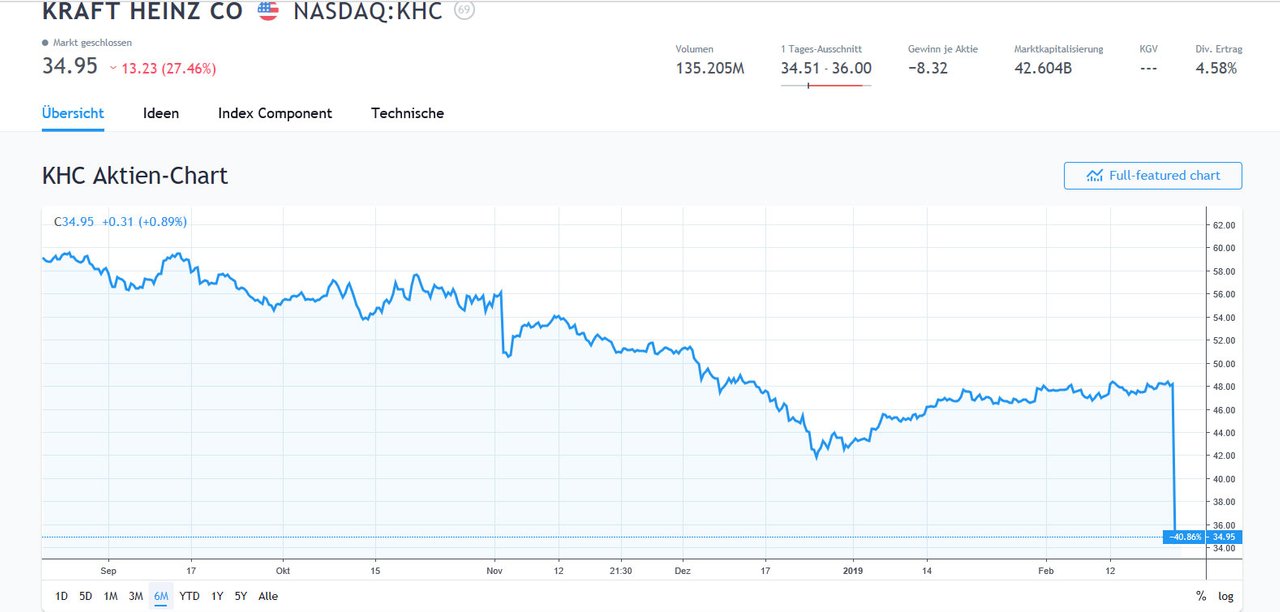1280x612 pixels.
Task: Open the Ideen tab
Action: 161,113
